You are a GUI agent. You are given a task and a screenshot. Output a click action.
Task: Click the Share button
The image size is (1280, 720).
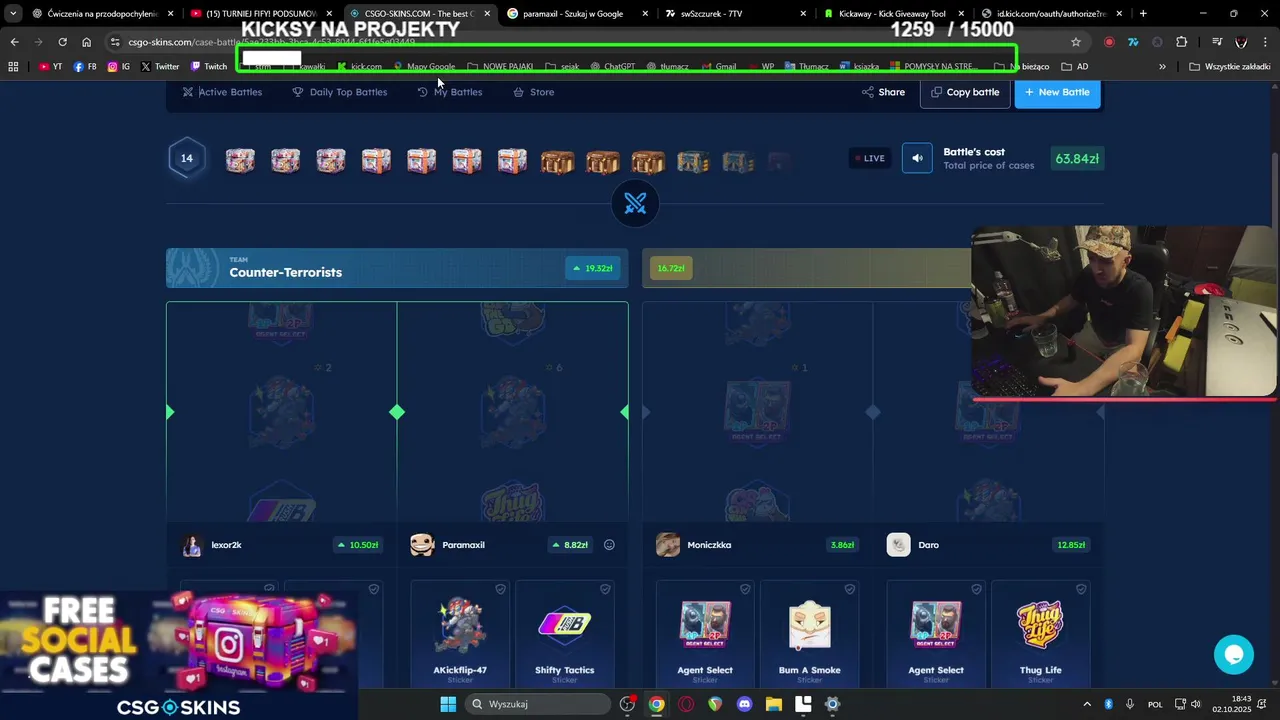883,92
